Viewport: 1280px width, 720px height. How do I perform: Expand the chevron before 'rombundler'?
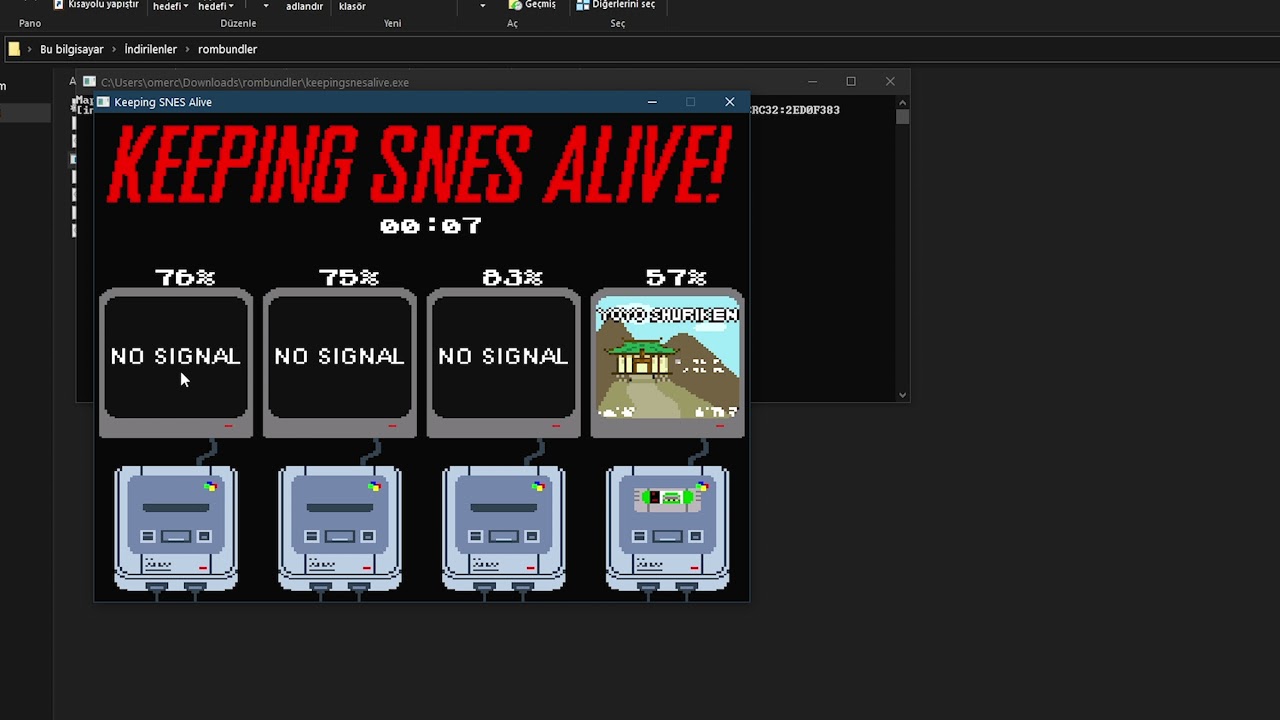tap(188, 49)
